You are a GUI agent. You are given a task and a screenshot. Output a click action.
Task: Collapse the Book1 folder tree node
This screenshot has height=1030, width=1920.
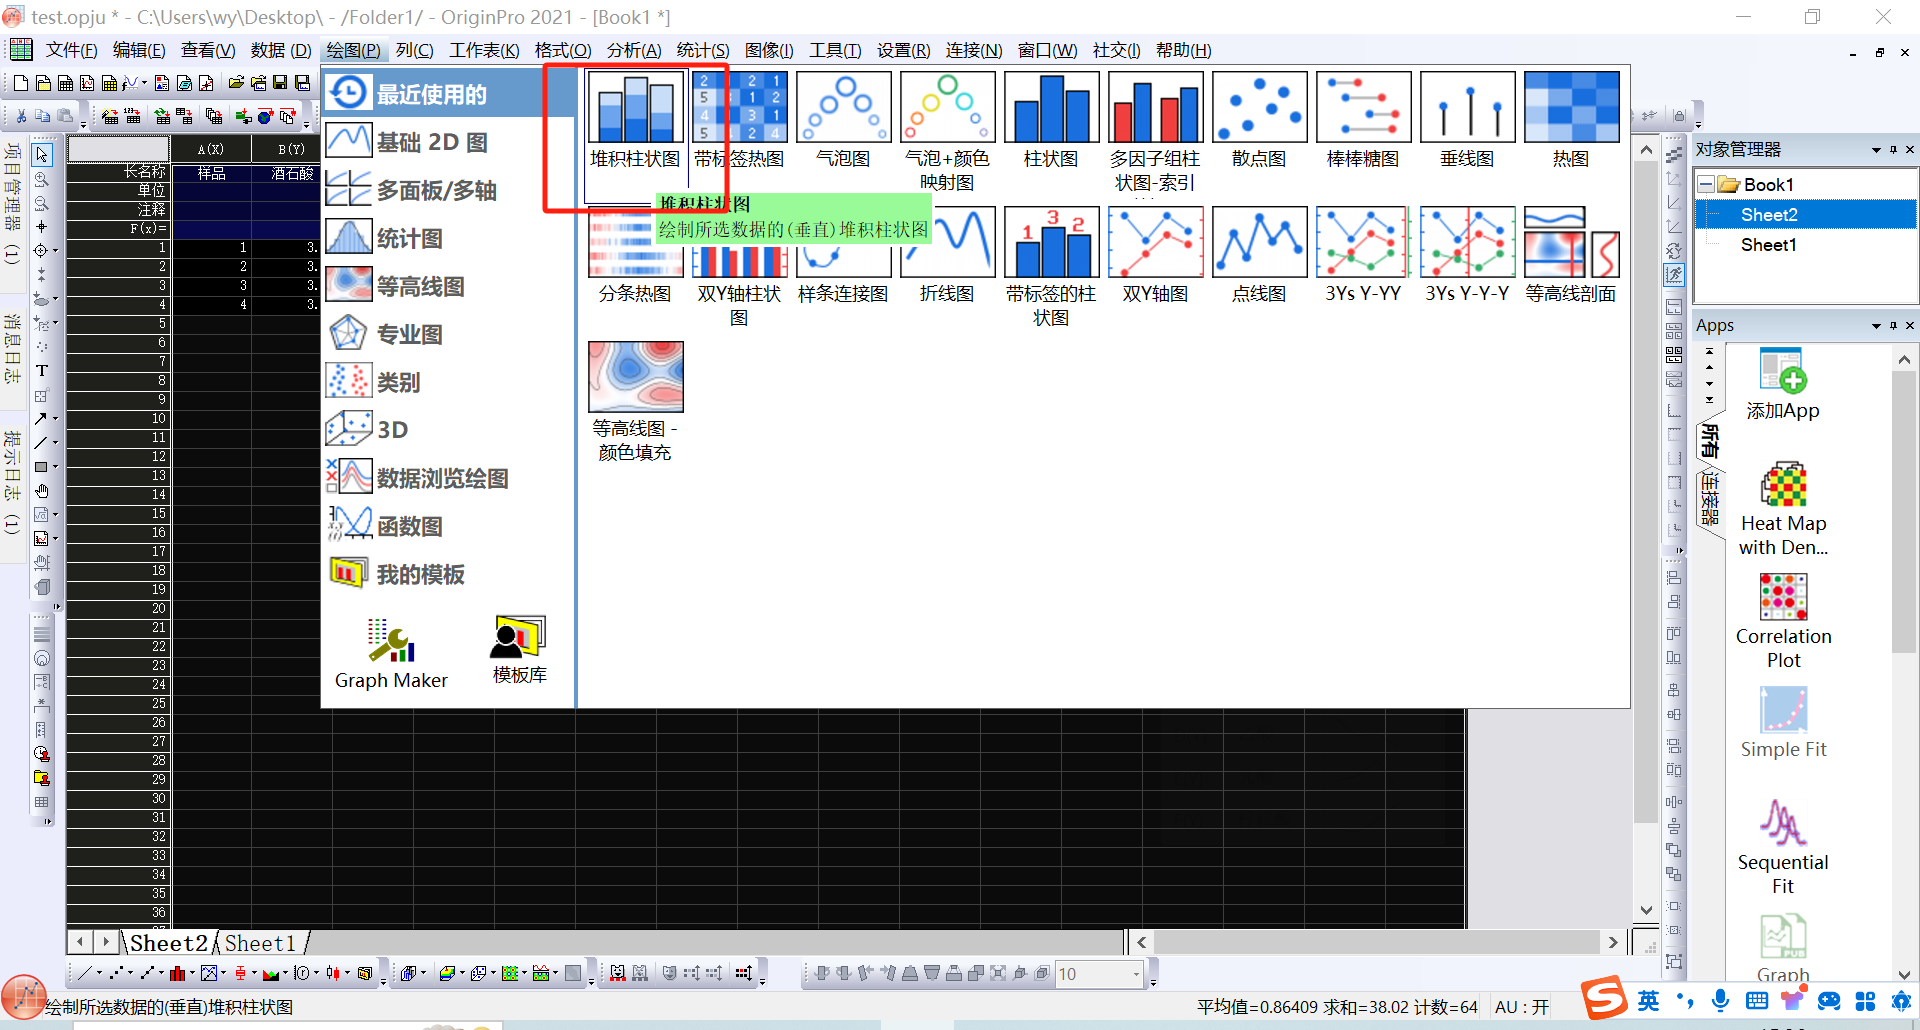pyautogui.click(x=1707, y=185)
